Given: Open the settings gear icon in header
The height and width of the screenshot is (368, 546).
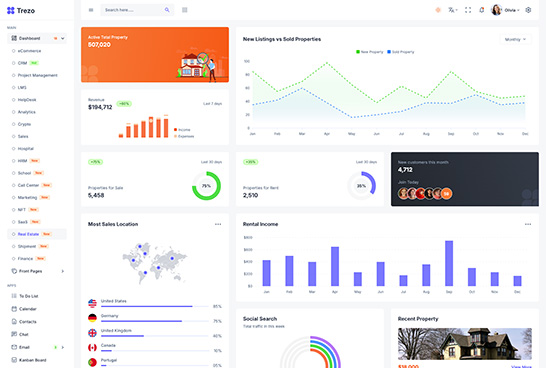Looking at the screenshot, I should [528, 10].
